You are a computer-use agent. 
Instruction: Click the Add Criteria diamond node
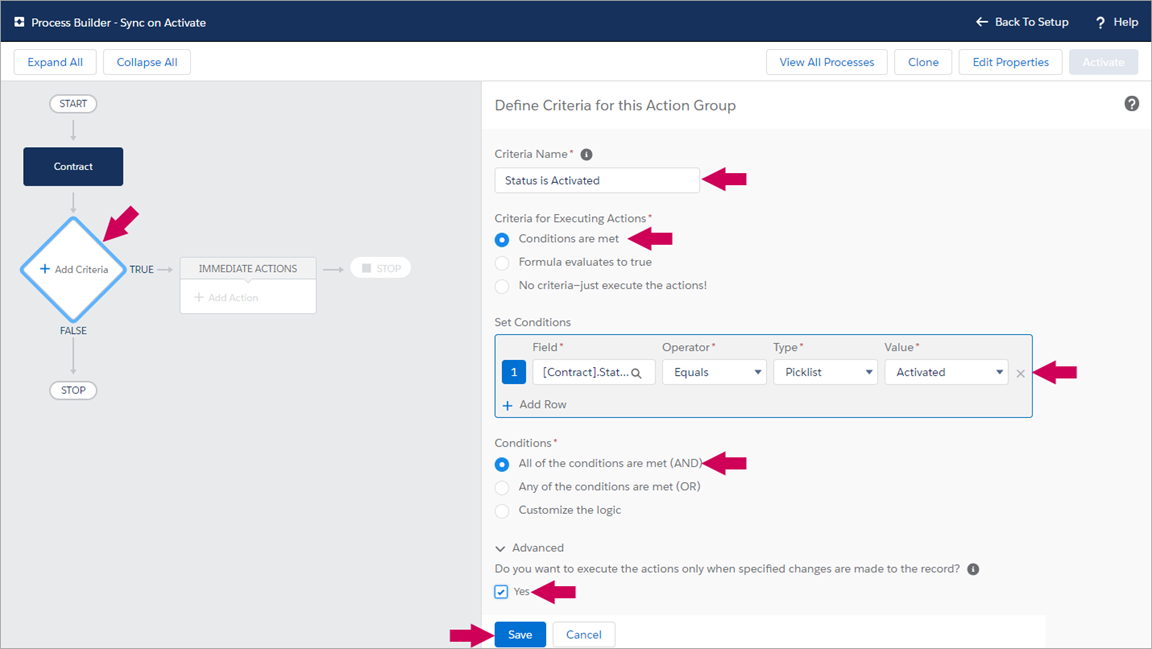(x=73, y=269)
